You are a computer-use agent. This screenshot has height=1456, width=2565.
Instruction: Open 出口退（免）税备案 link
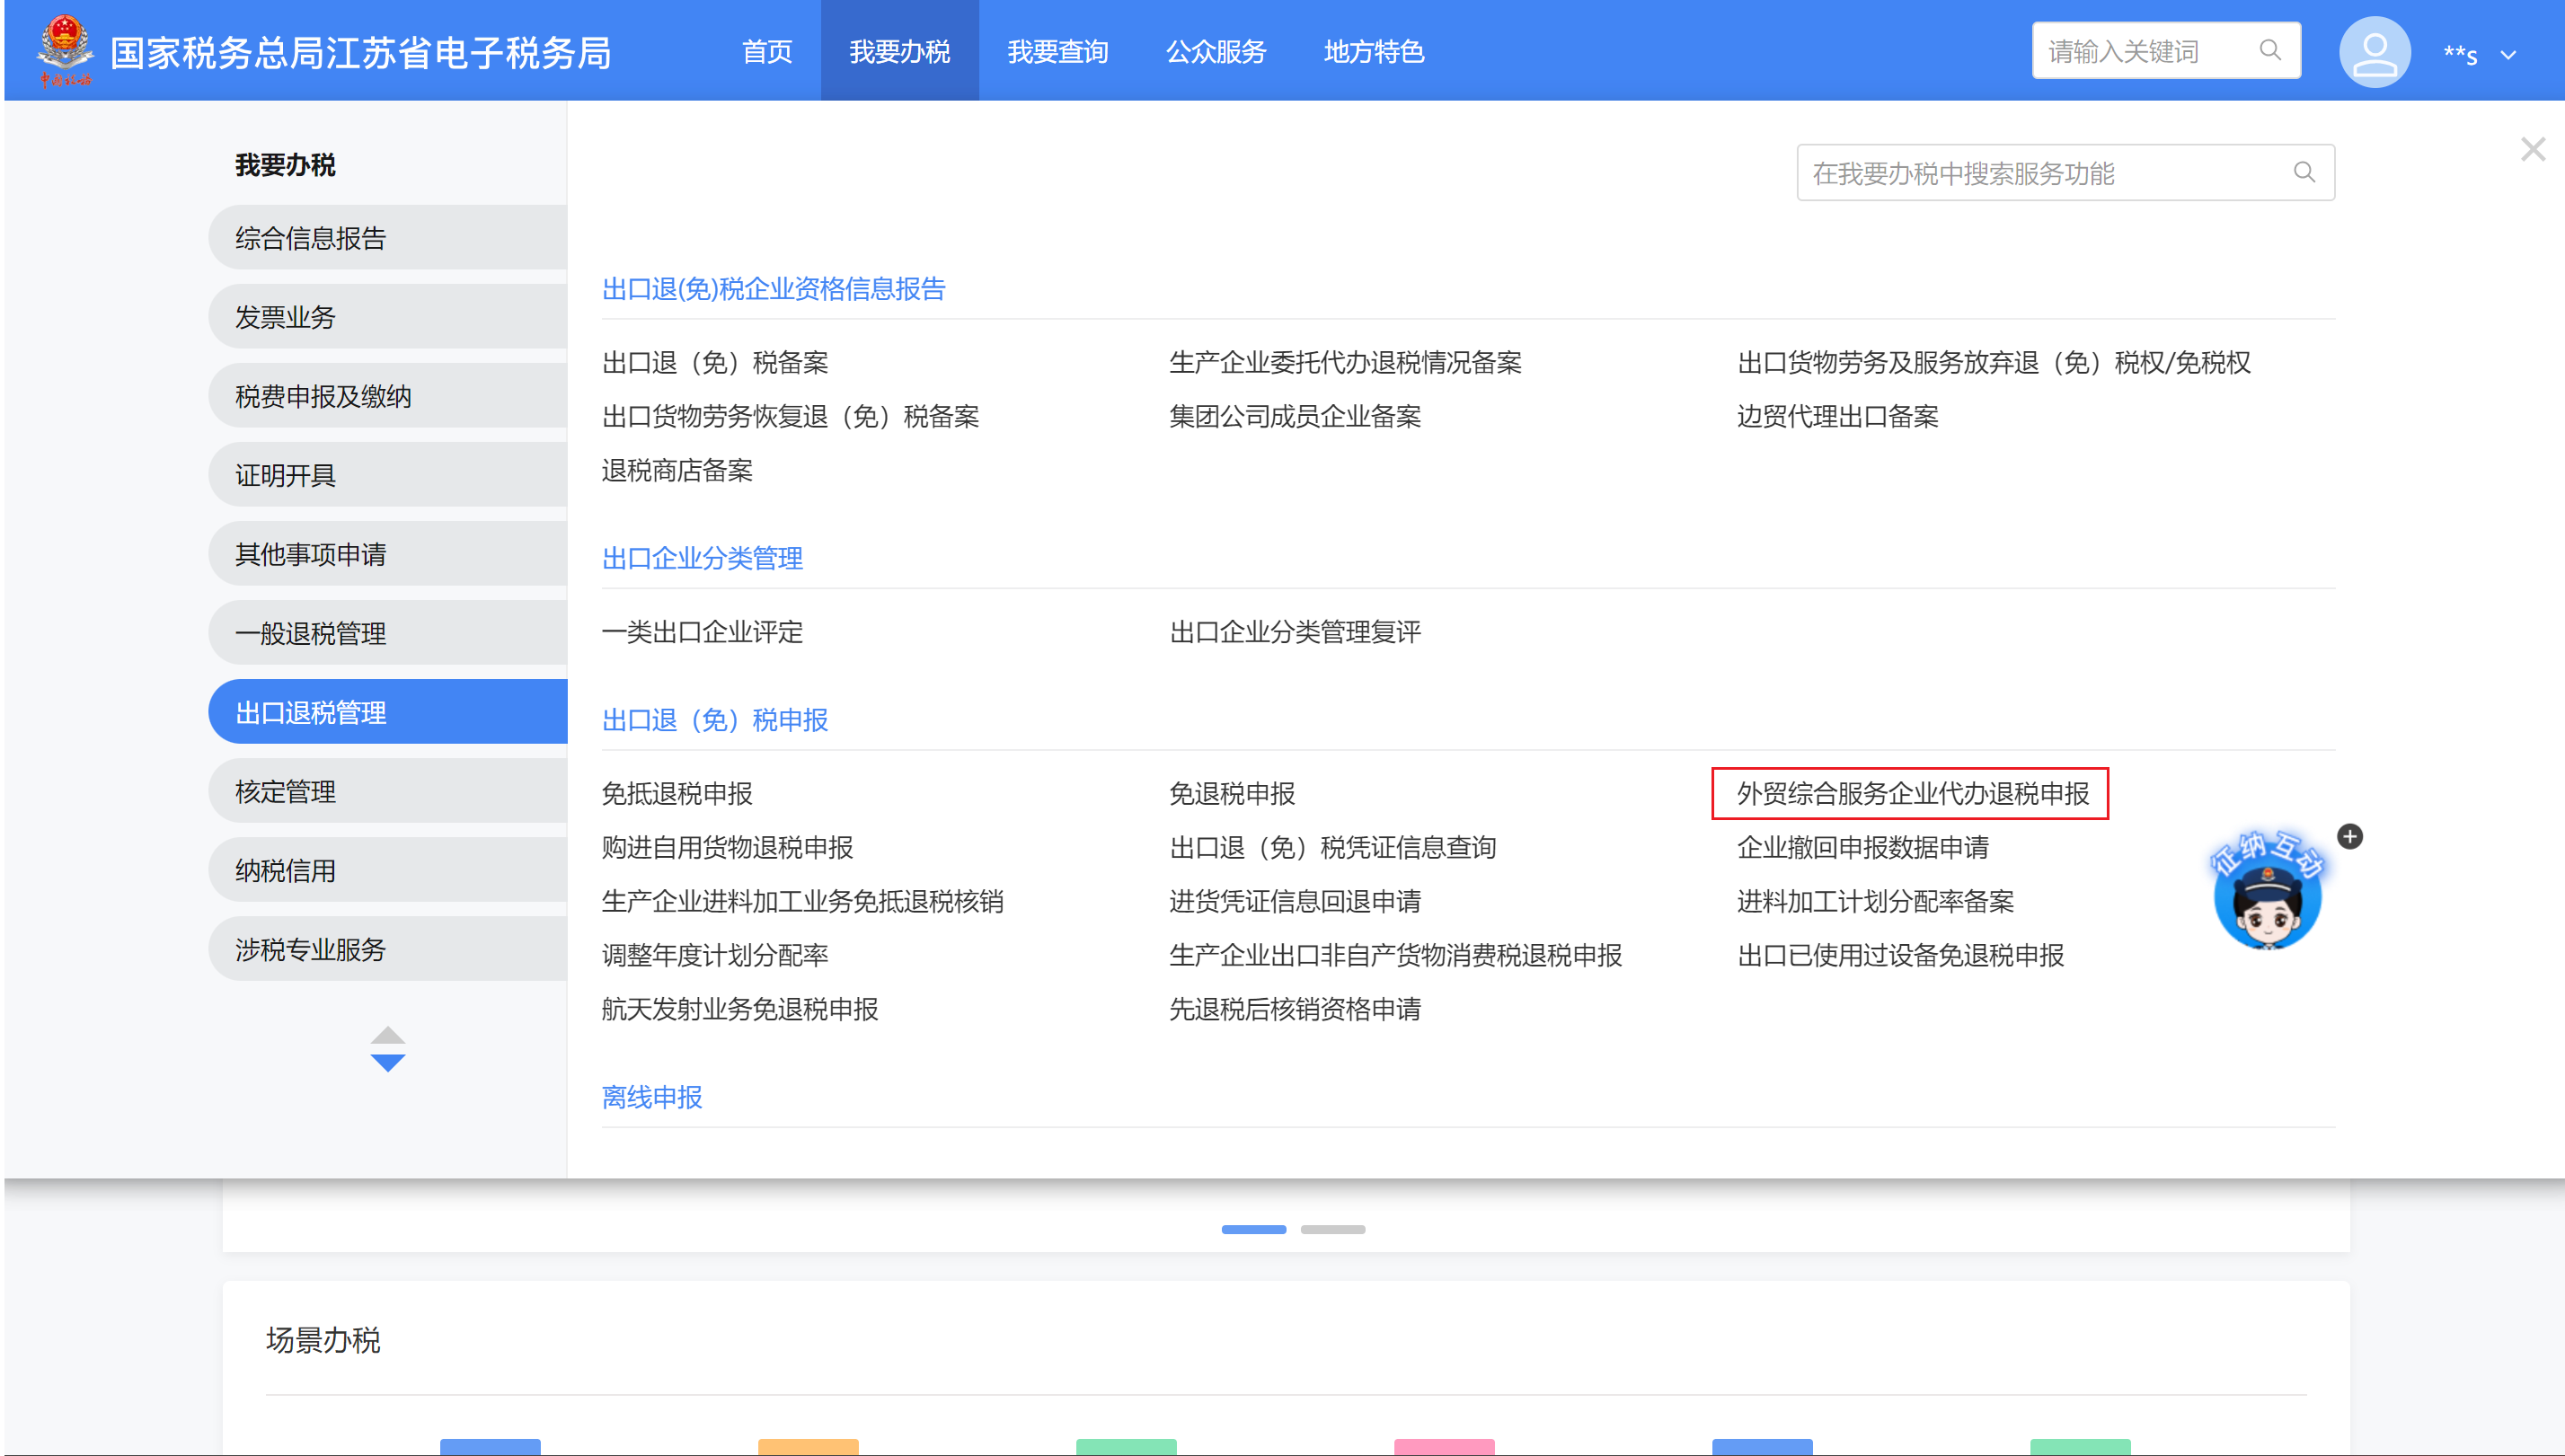click(715, 362)
